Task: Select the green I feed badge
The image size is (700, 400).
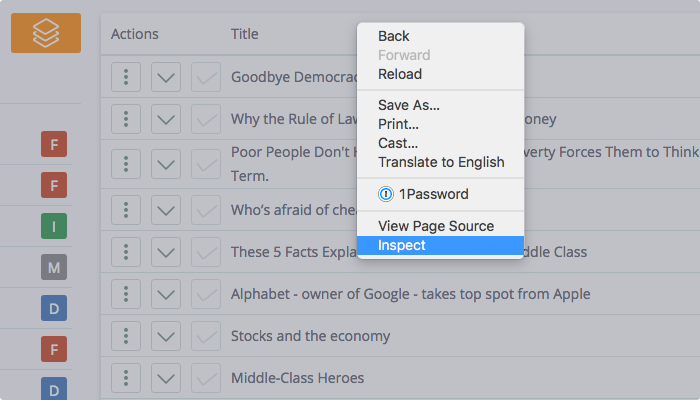Action: click(54, 226)
